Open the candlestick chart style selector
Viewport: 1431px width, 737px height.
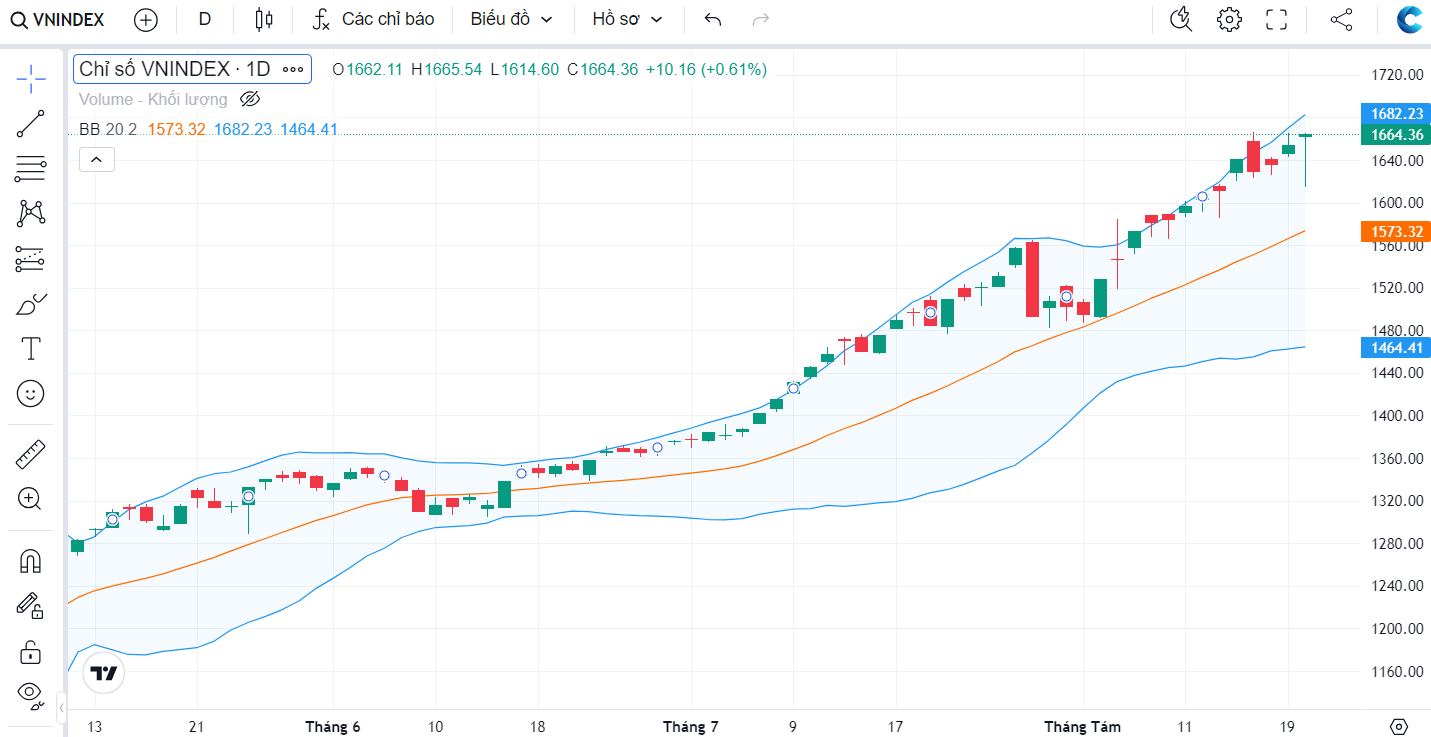(263, 19)
